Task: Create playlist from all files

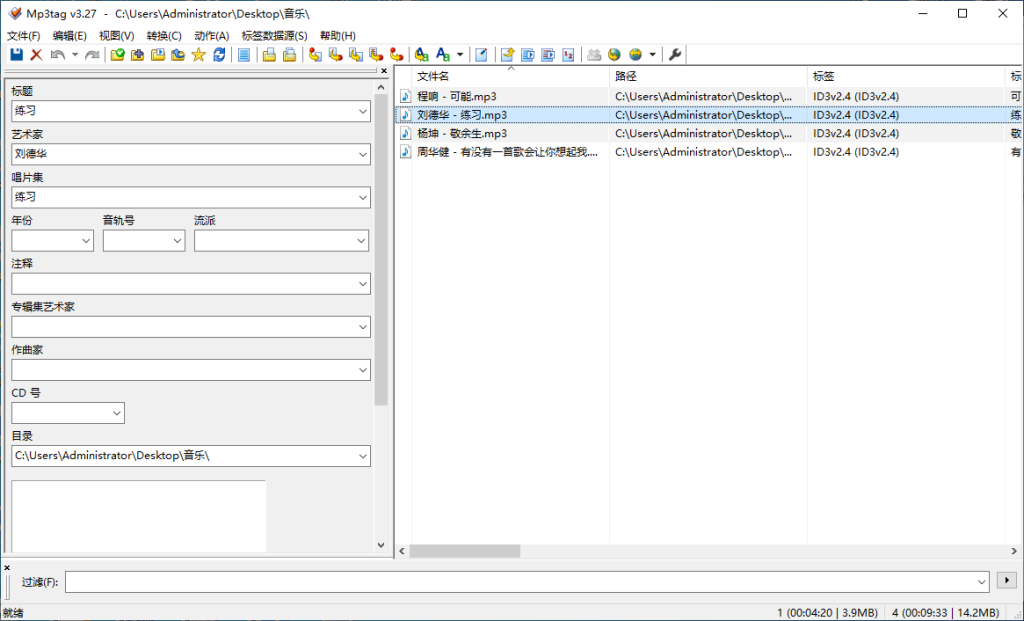Action: pos(269,55)
